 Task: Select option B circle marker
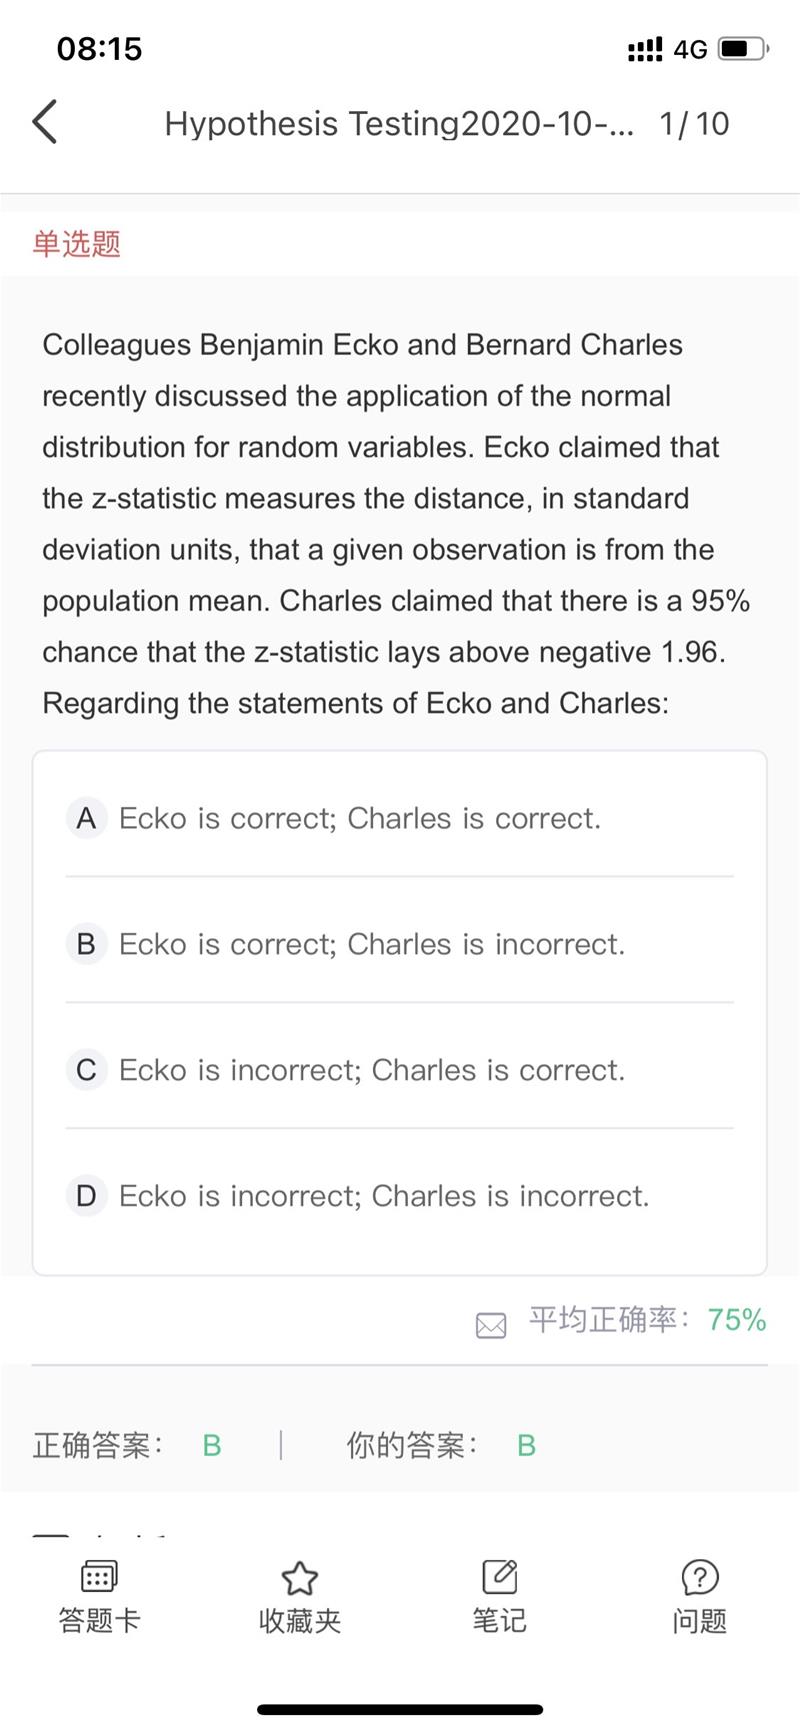pyautogui.click(x=86, y=944)
